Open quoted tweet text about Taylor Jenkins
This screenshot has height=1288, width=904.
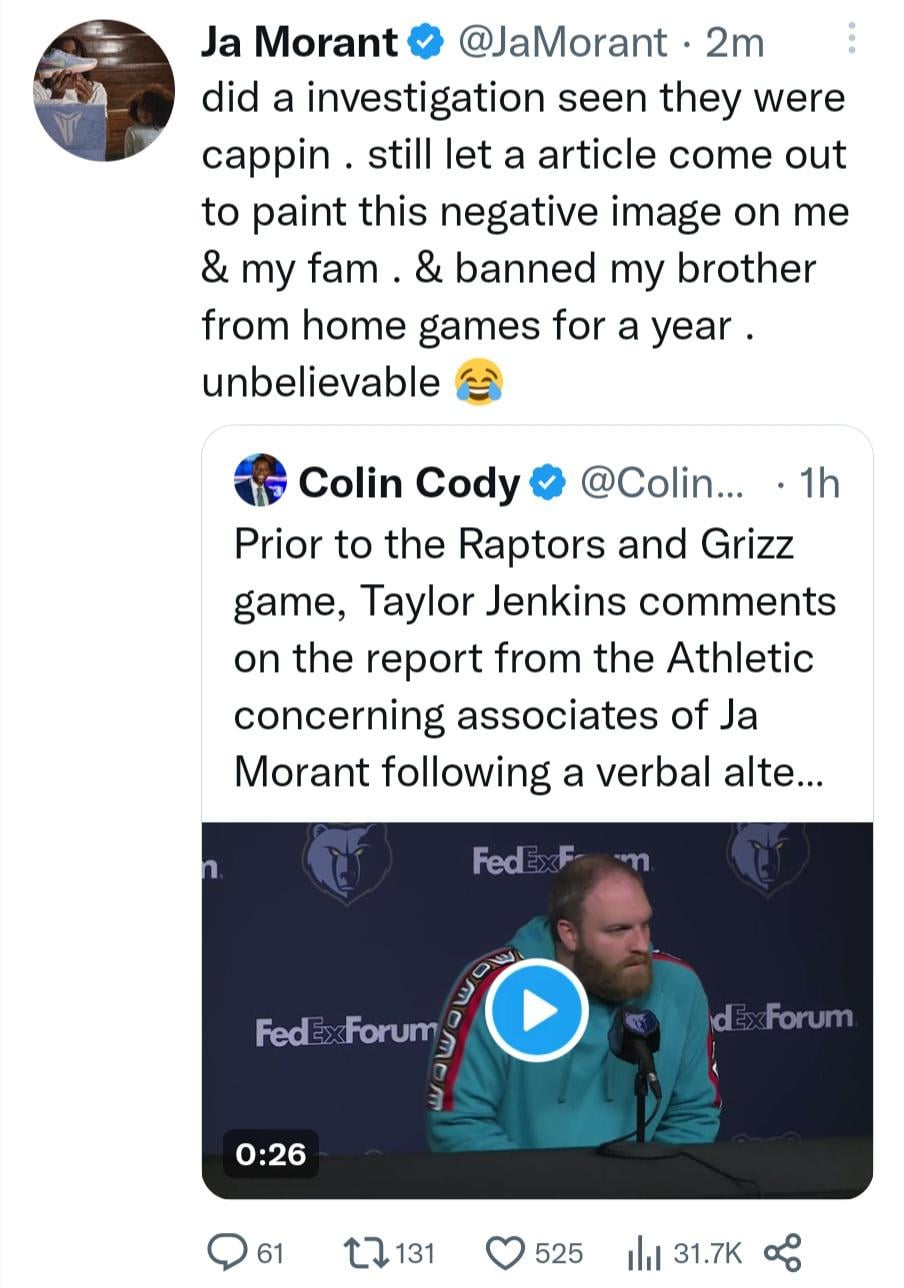click(x=532, y=658)
